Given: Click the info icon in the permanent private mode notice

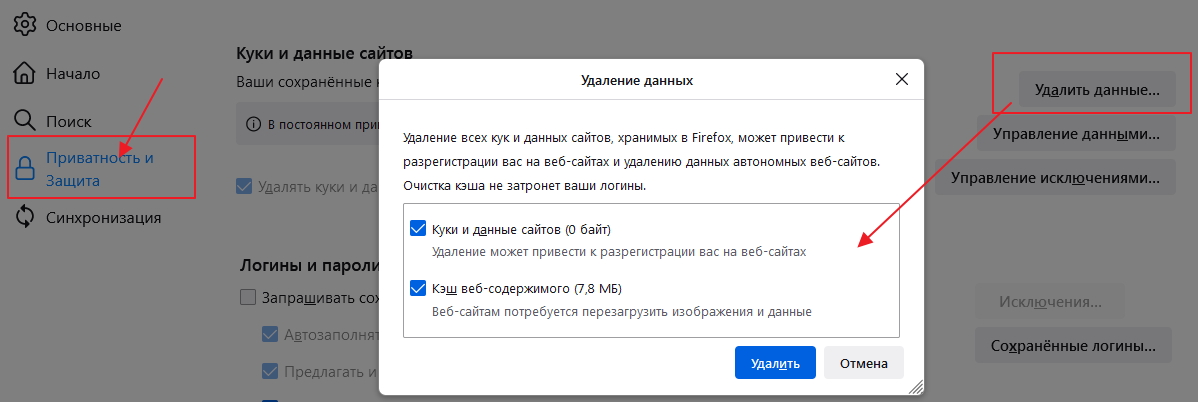Looking at the screenshot, I should tap(253, 125).
